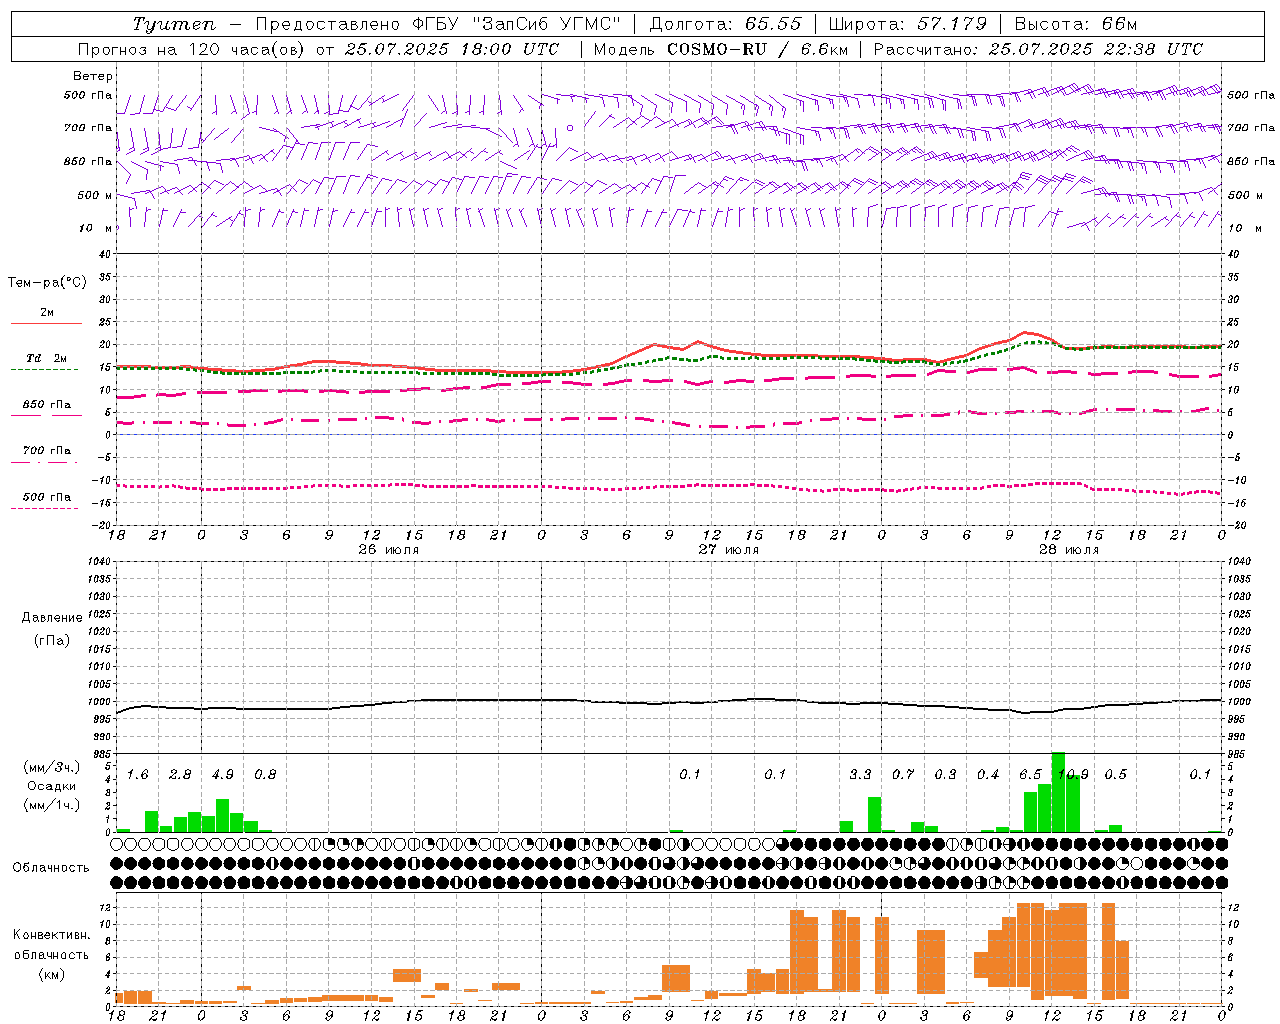Click 'Рассчитано: 25.07.2025 22:38 UTC' timestamp
Screen dimensions: 1280x1024
tap(1038, 49)
